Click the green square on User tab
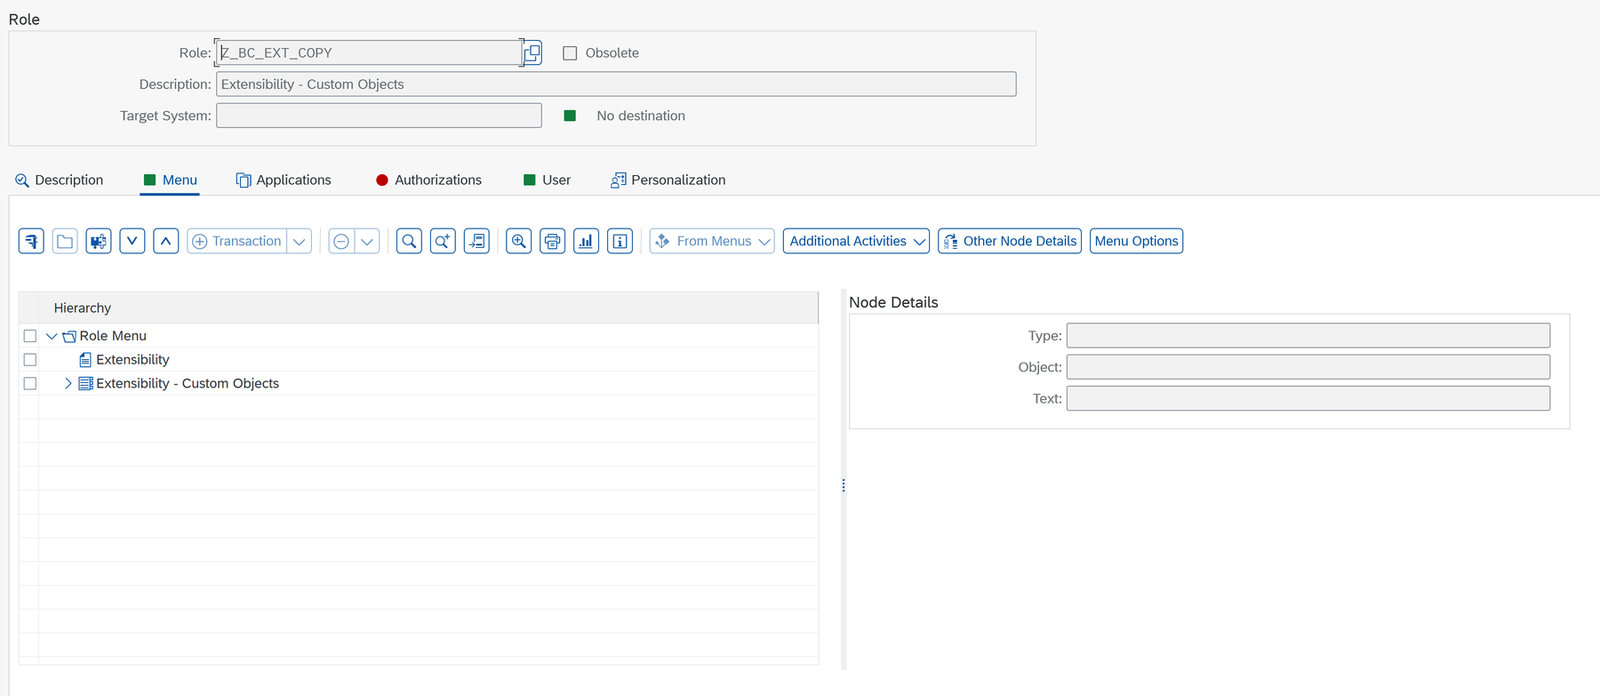The height and width of the screenshot is (696, 1600). click(530, 180)
